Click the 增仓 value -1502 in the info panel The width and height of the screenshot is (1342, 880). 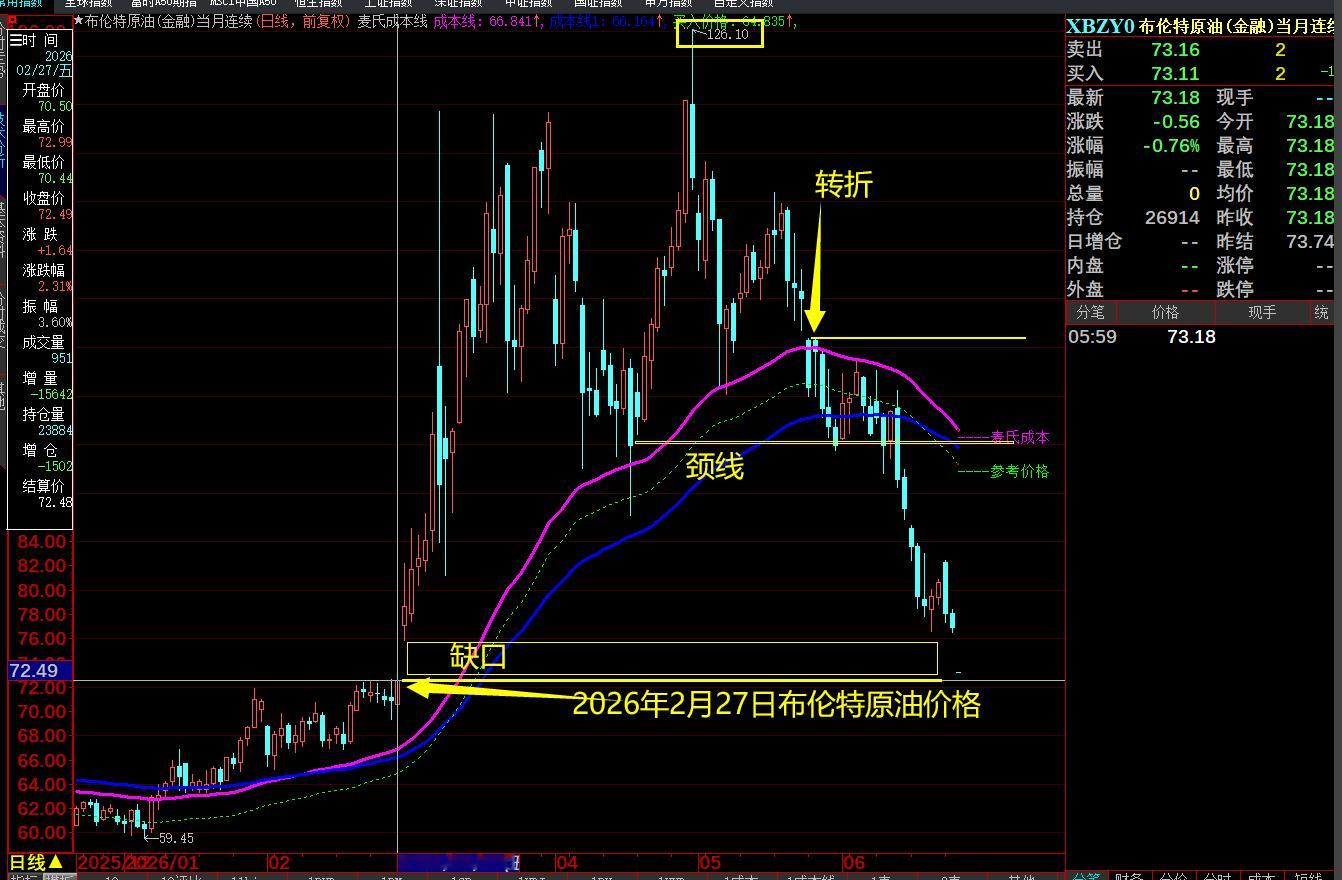click(55, 466)
